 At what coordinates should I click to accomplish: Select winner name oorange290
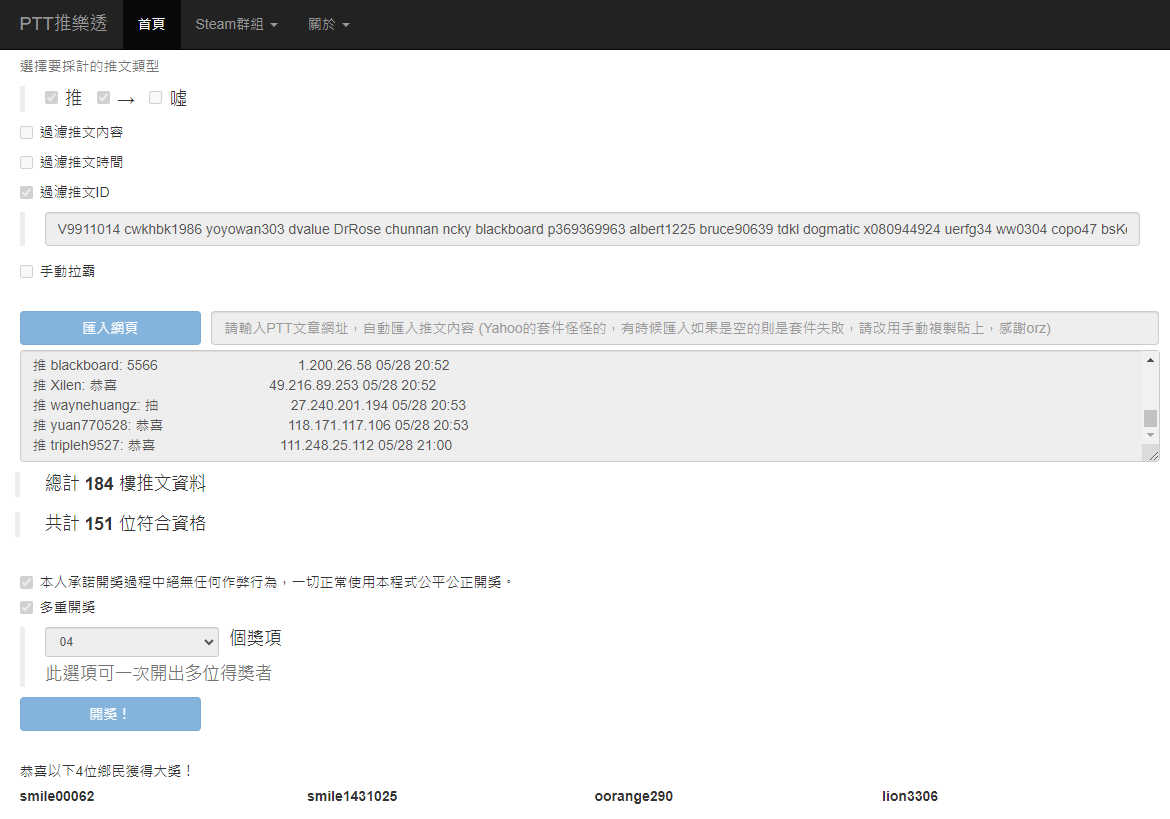click(634, 796)
